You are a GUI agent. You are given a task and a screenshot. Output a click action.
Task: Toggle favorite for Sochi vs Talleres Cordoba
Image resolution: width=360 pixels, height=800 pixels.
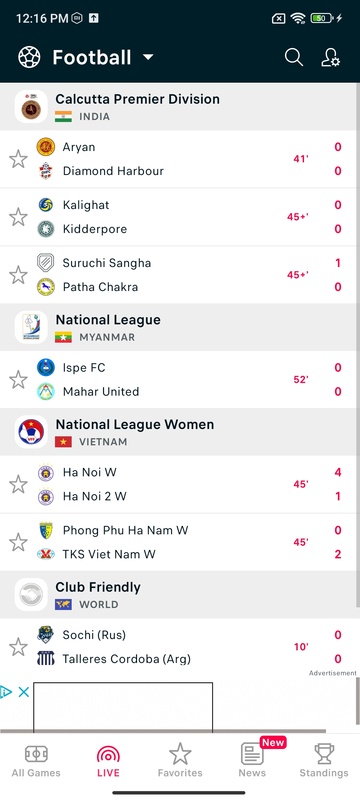click(18, 647)
